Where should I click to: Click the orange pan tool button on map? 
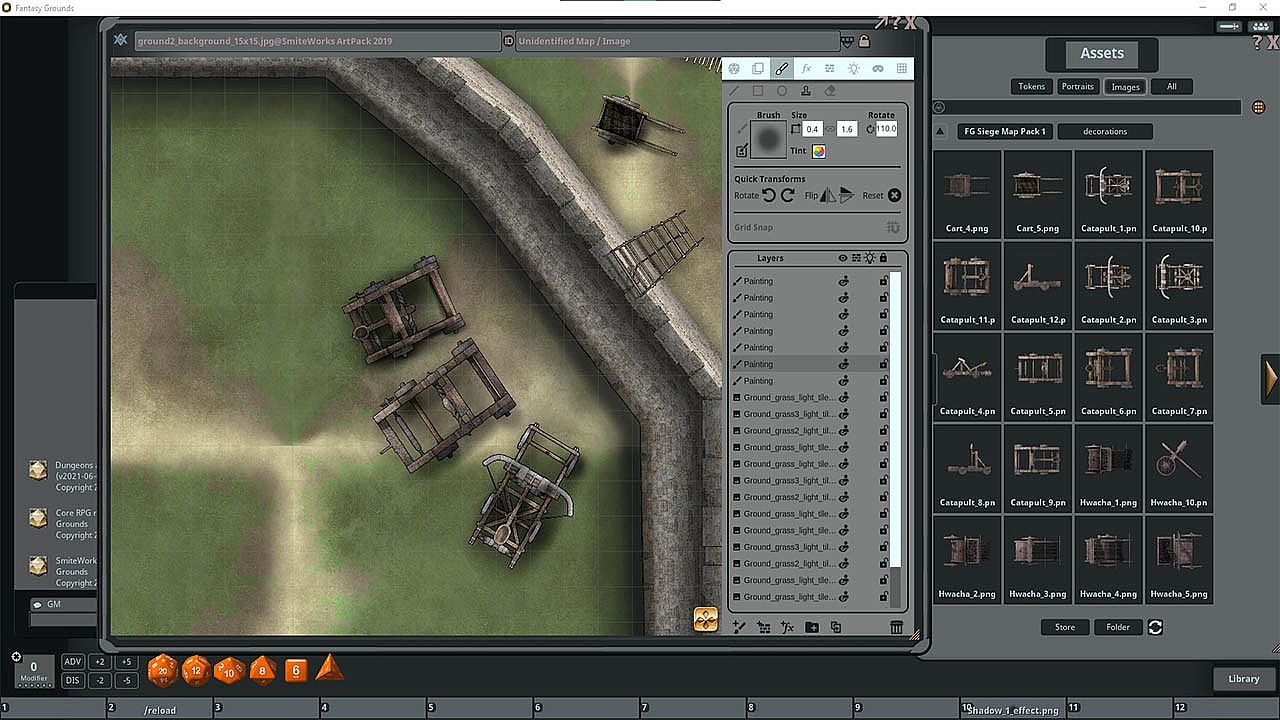706,620
